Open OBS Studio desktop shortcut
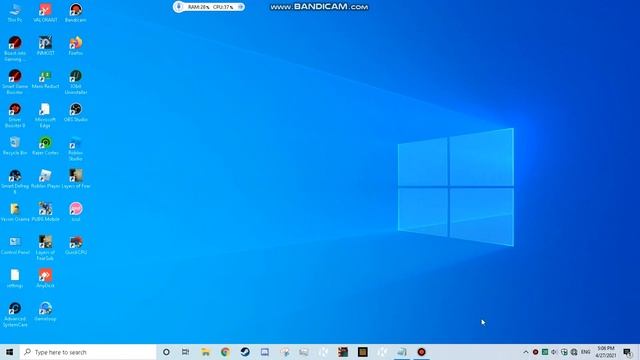This screenshot has height=360, width=640. tap(76, 112)
